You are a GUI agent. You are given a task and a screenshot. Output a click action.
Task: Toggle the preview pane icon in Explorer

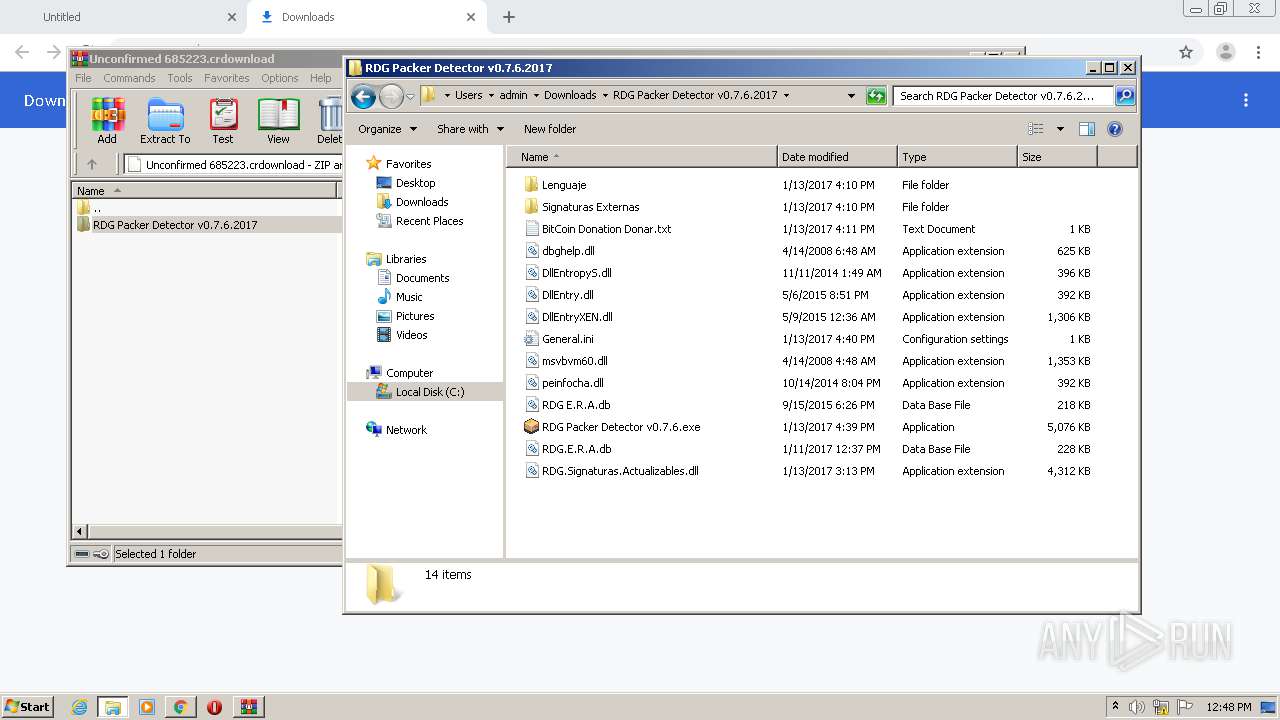coord(1087,129)
